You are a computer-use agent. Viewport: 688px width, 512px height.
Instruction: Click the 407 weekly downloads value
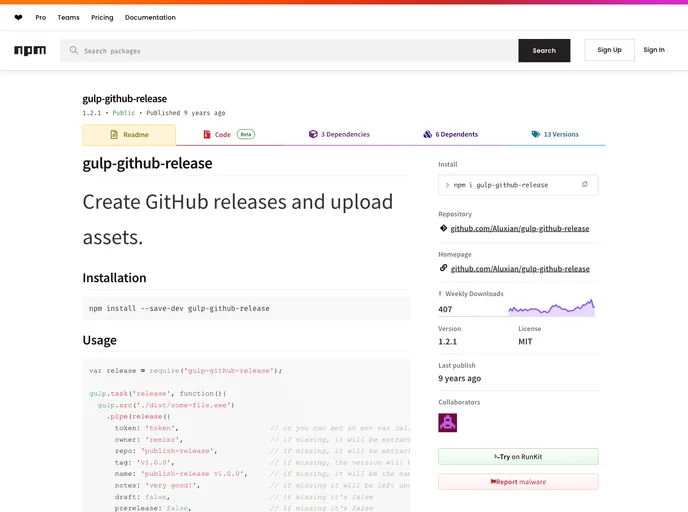pyautogui.click(x=445, y=309)
